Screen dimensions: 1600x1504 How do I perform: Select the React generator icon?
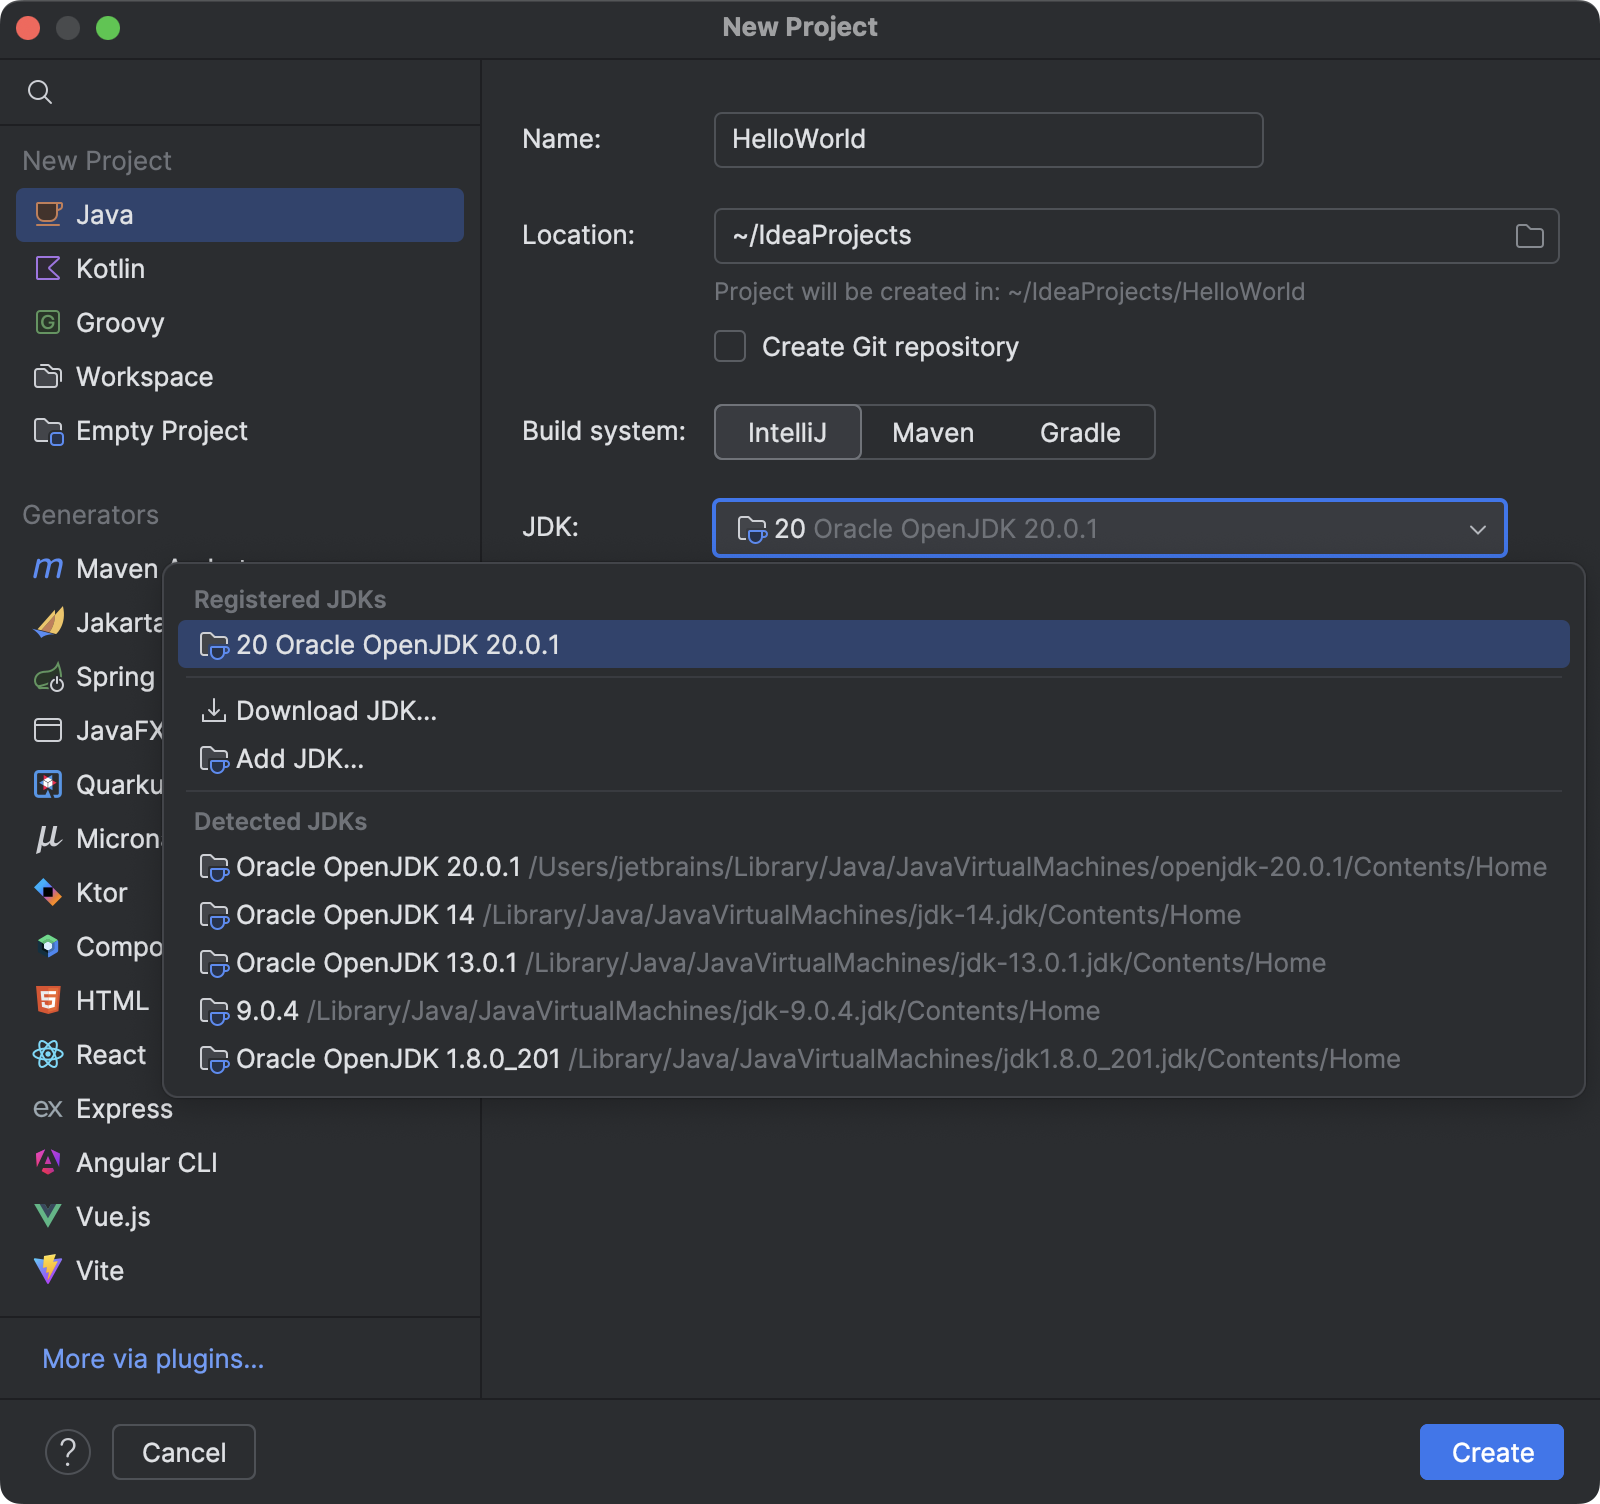[47, 1054]
